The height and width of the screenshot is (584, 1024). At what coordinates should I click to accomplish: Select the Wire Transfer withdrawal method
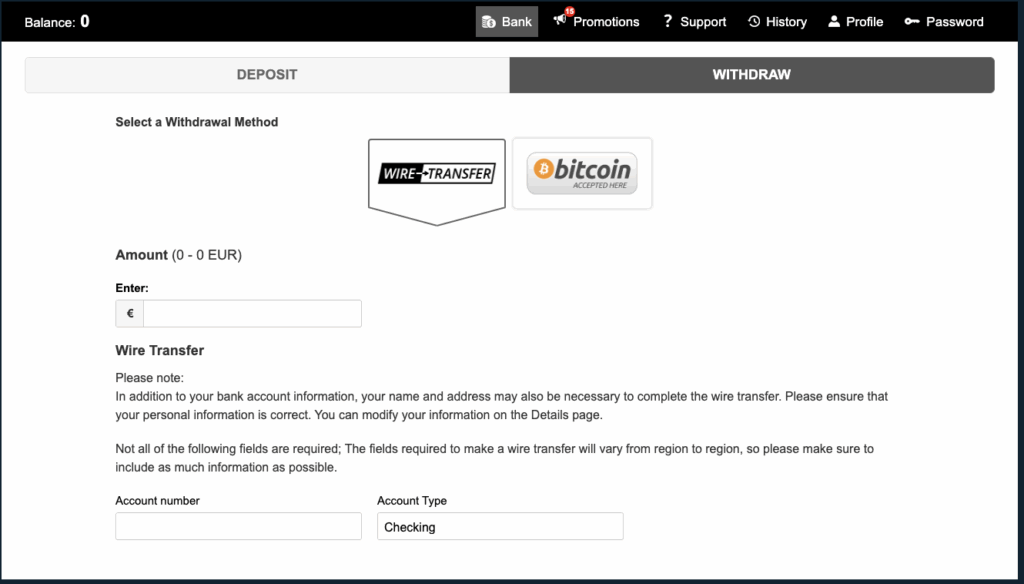(x=437, y=174)
